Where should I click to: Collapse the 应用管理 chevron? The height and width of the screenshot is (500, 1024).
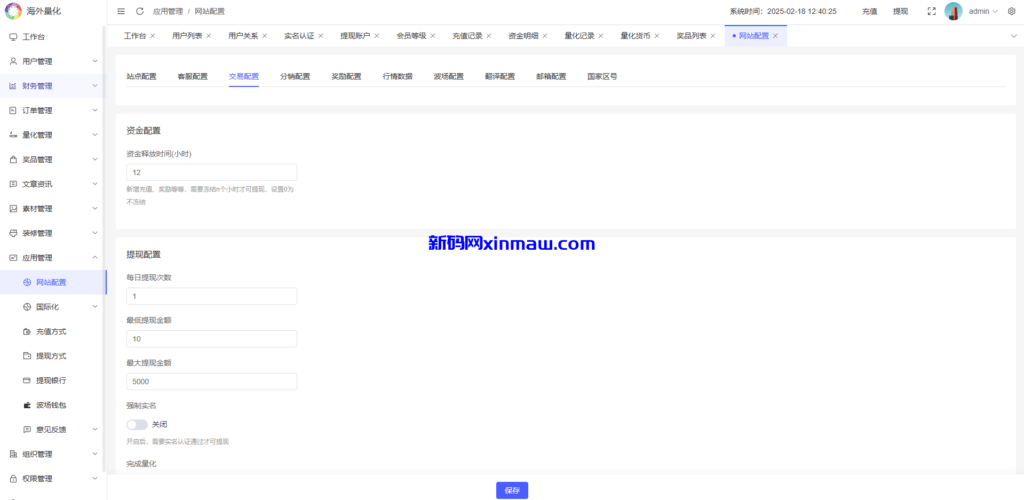click(x=95, y=258)
